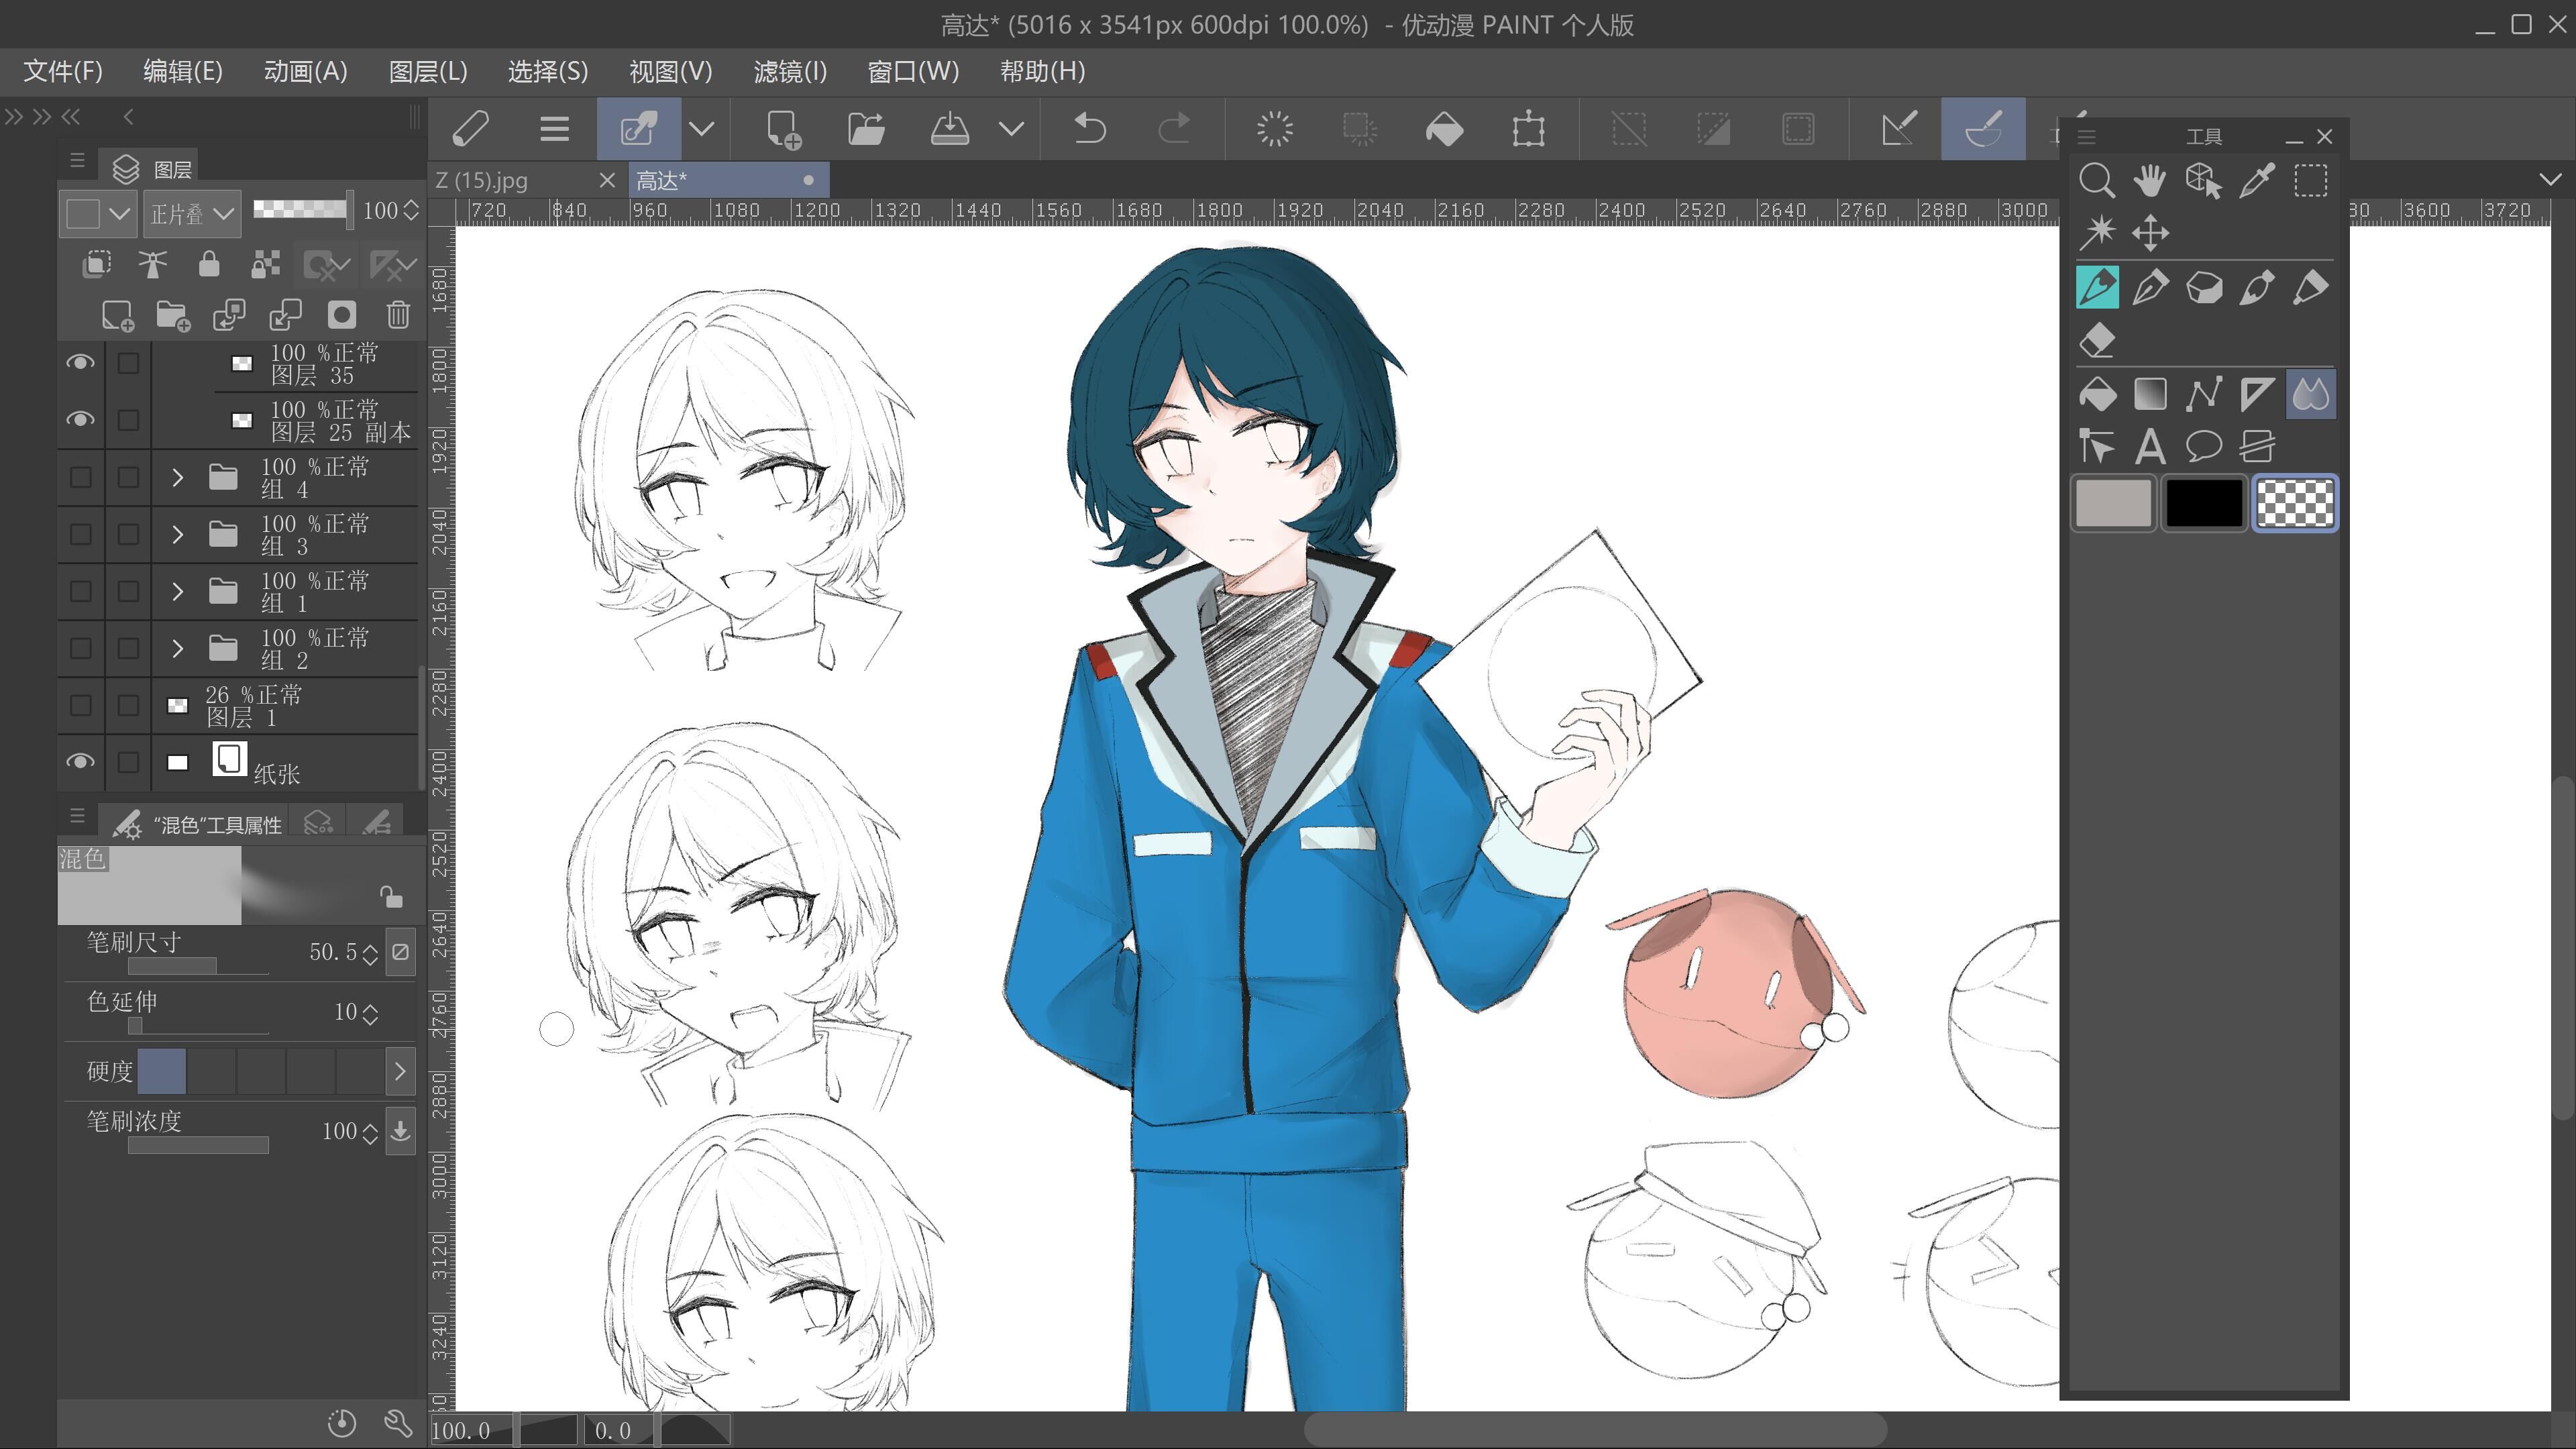Select the Magnifier zoom tool
Screen dimensions: 2576x1449
click(2096, 181)
